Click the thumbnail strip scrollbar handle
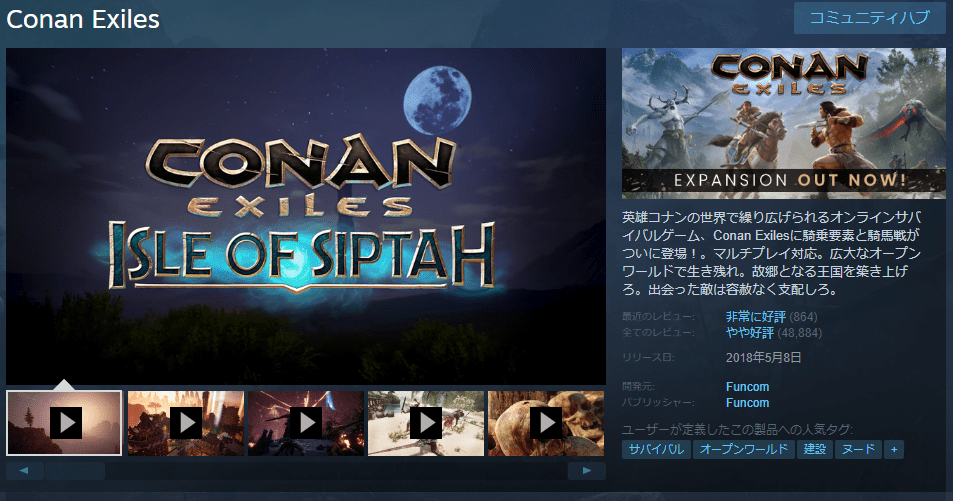953x501 pixels. pyautogui.click(x=75, y=471)
